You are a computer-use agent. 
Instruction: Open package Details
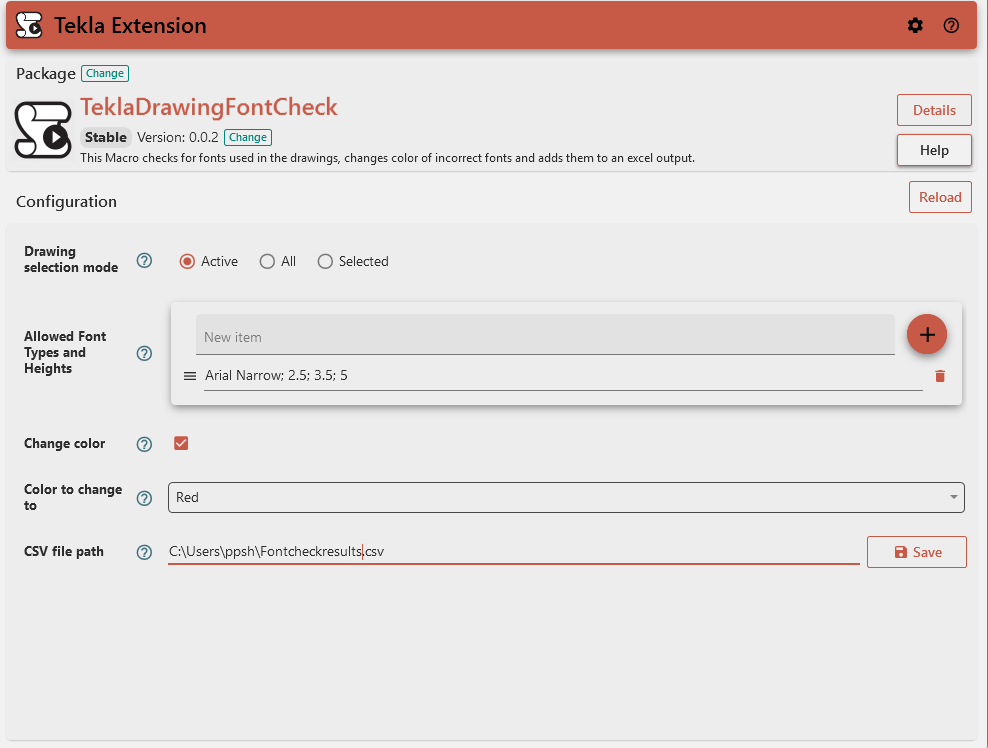point(934,110)
